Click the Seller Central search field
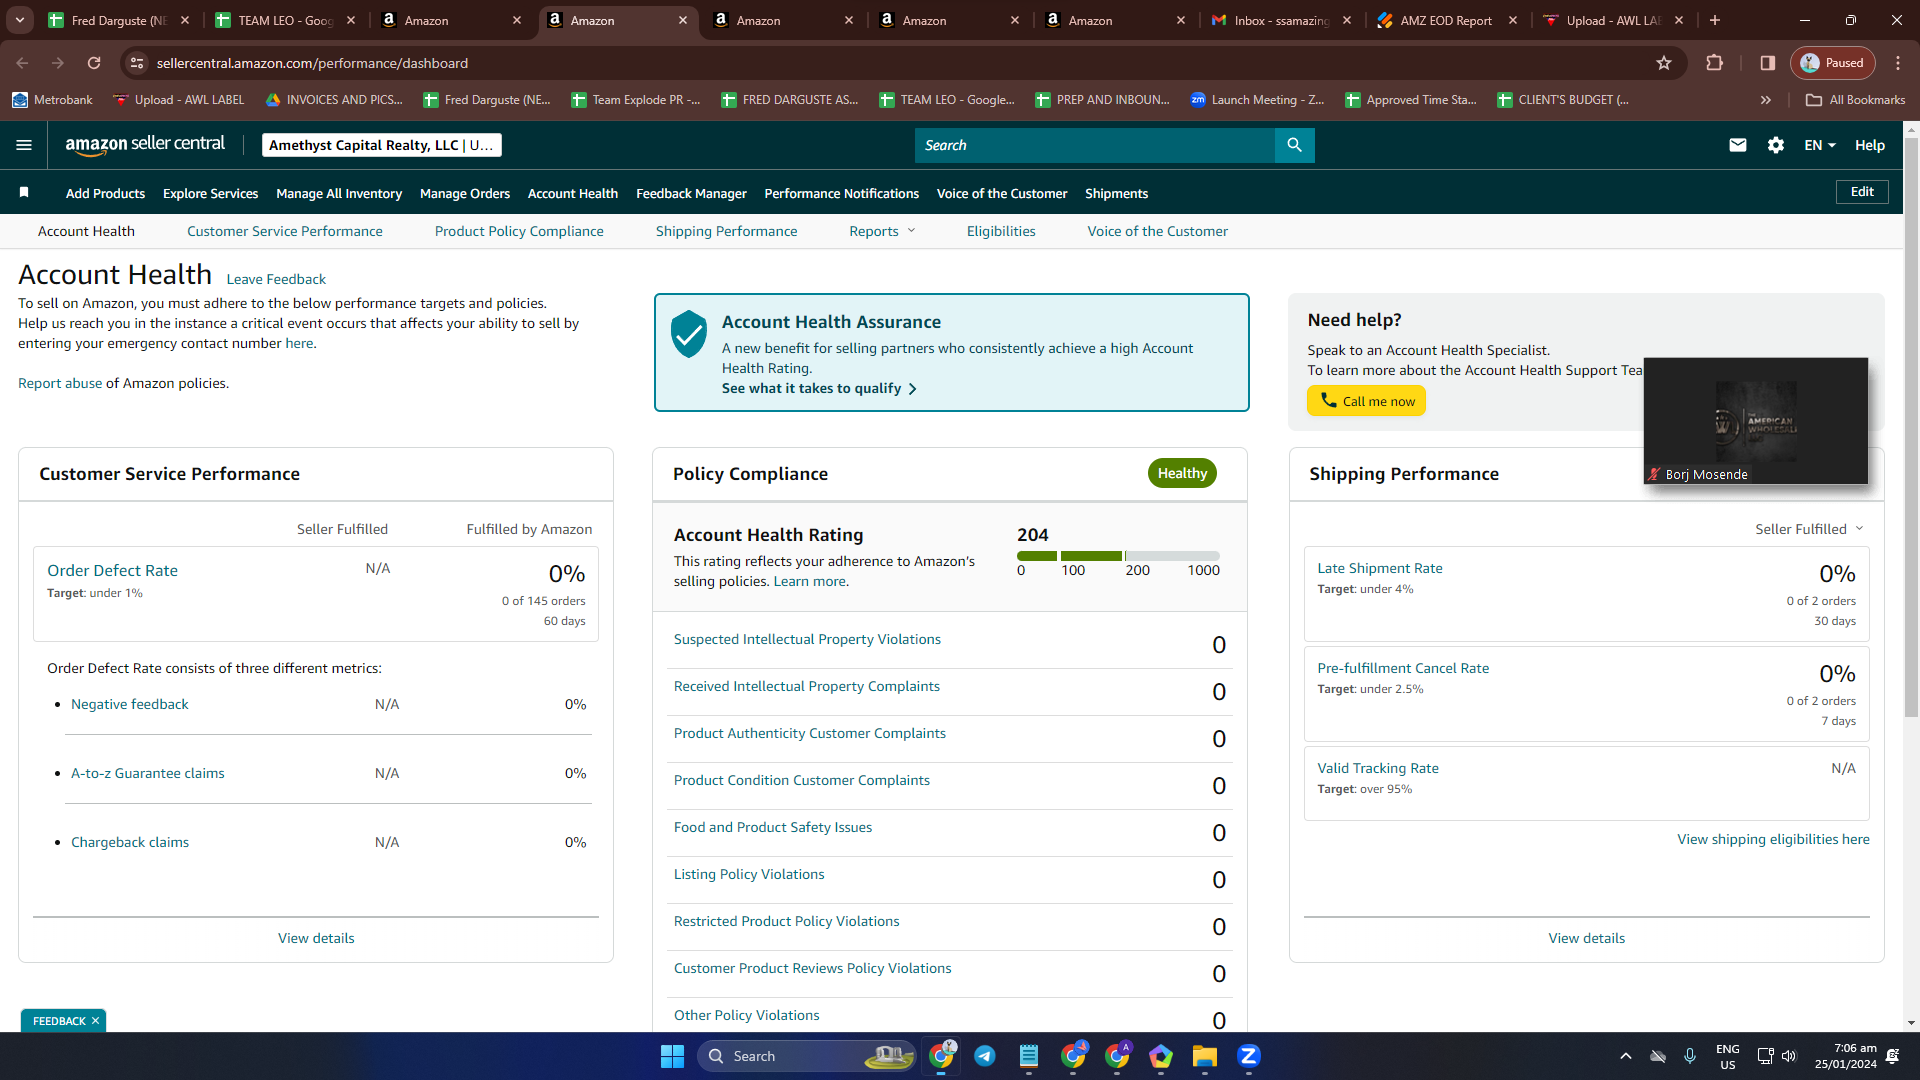Viewport: 1920px width, 1080px height. (1094, 145)
